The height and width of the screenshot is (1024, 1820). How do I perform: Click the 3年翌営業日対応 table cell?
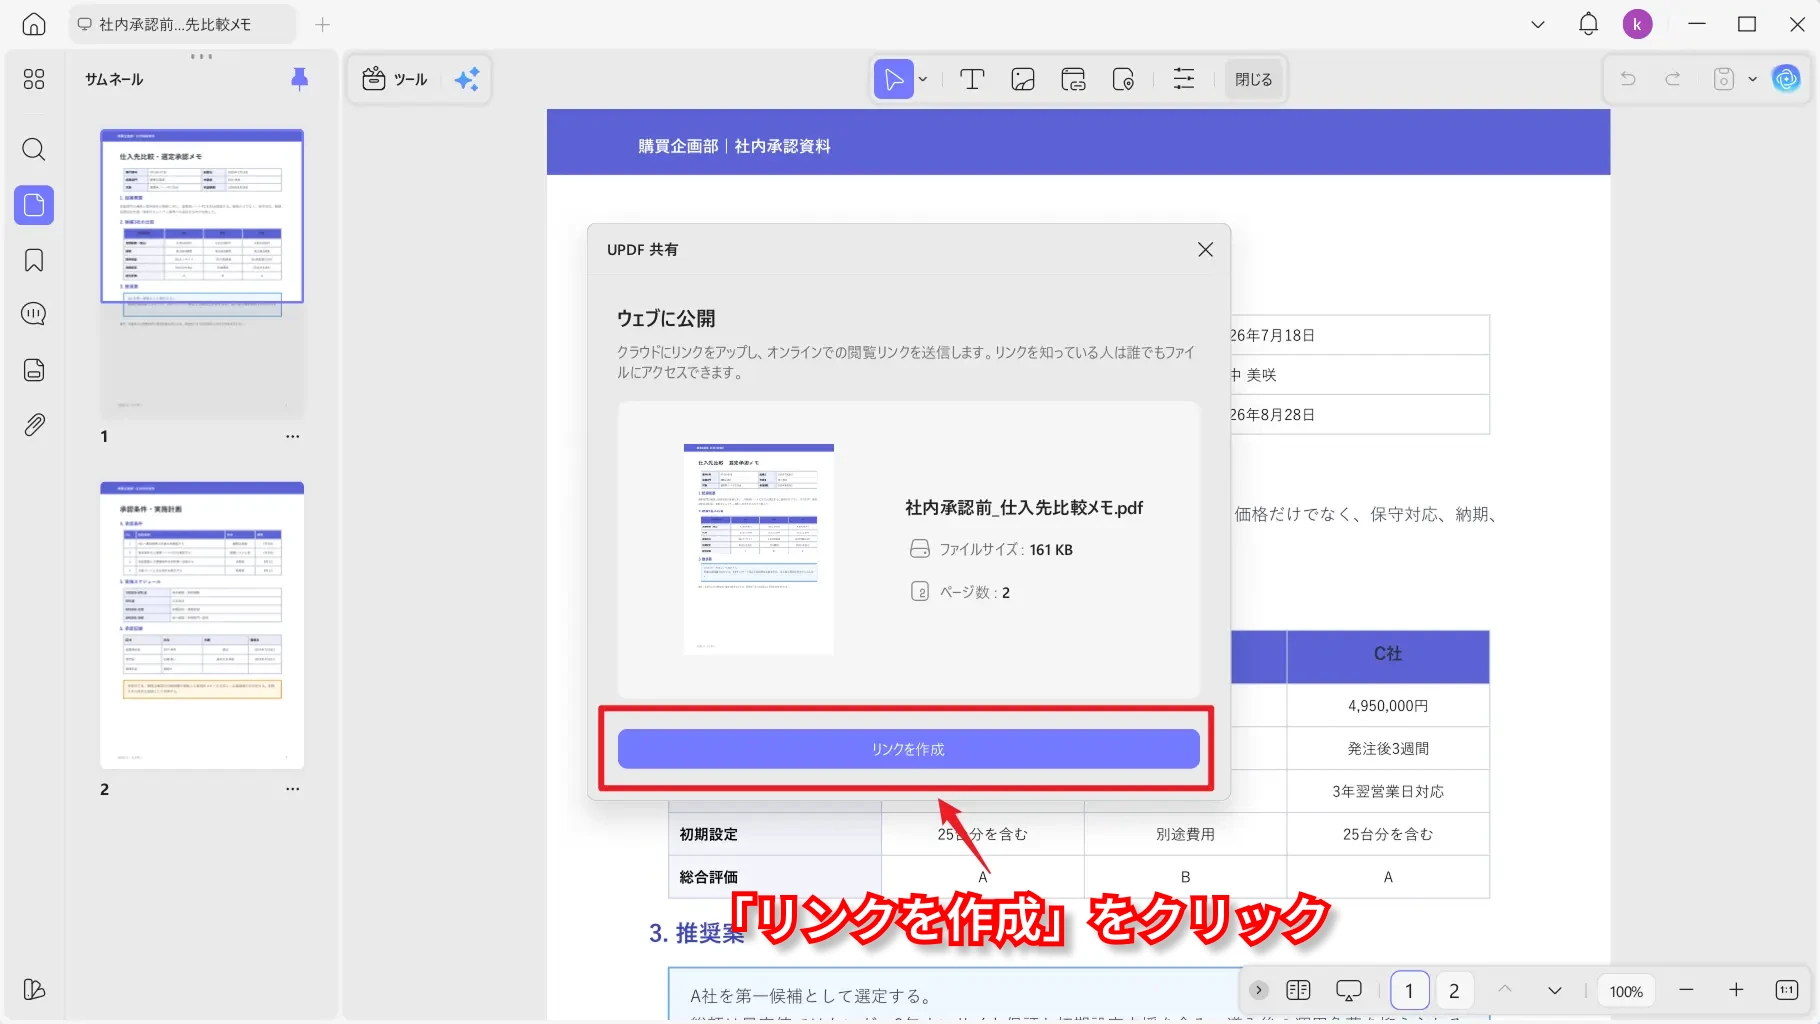1388,791
